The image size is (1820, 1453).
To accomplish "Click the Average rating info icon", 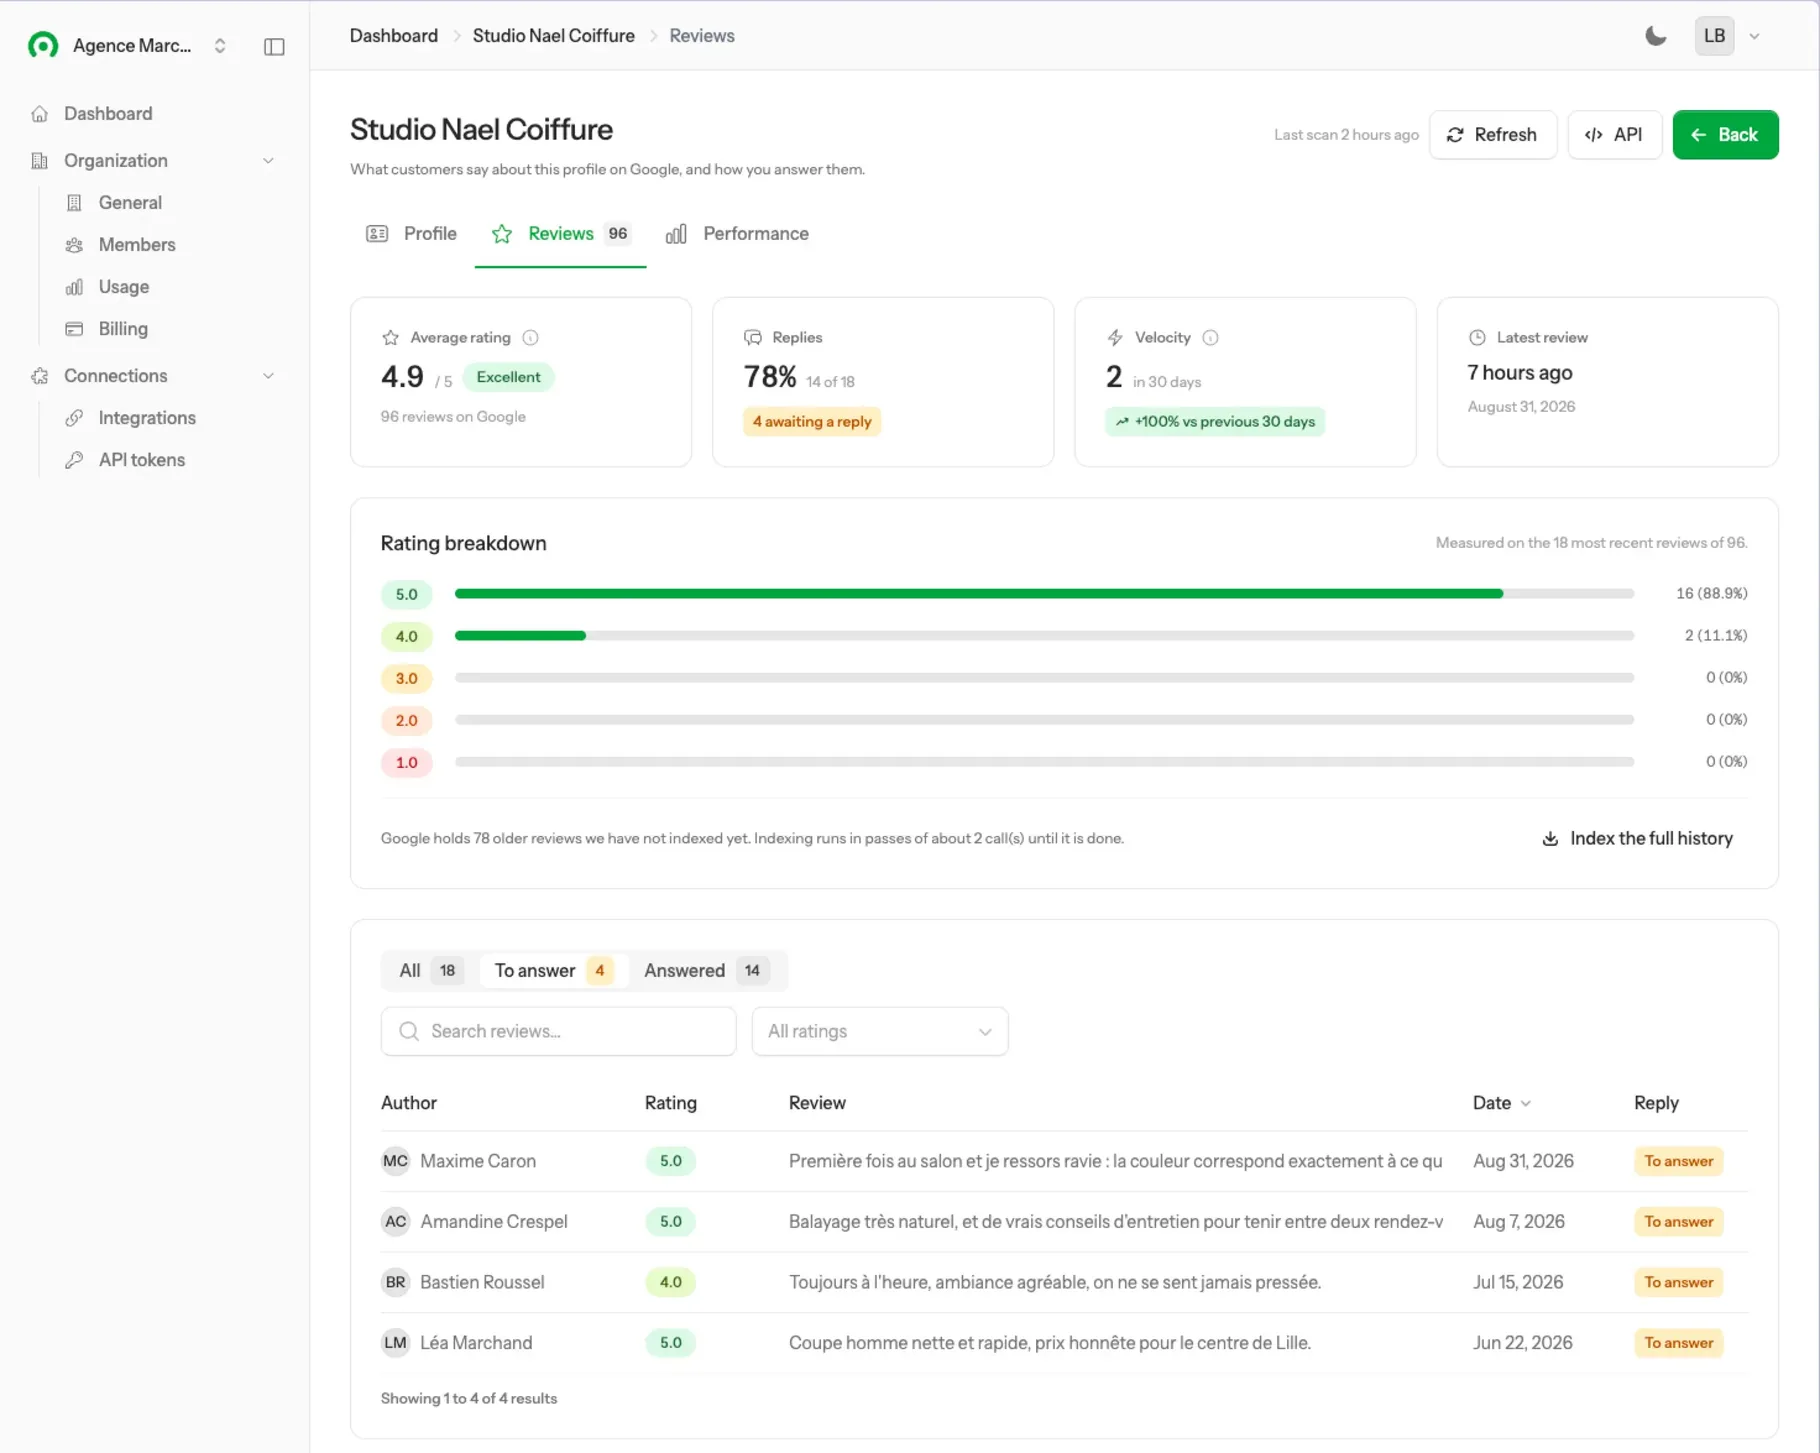I will [531, 338].
